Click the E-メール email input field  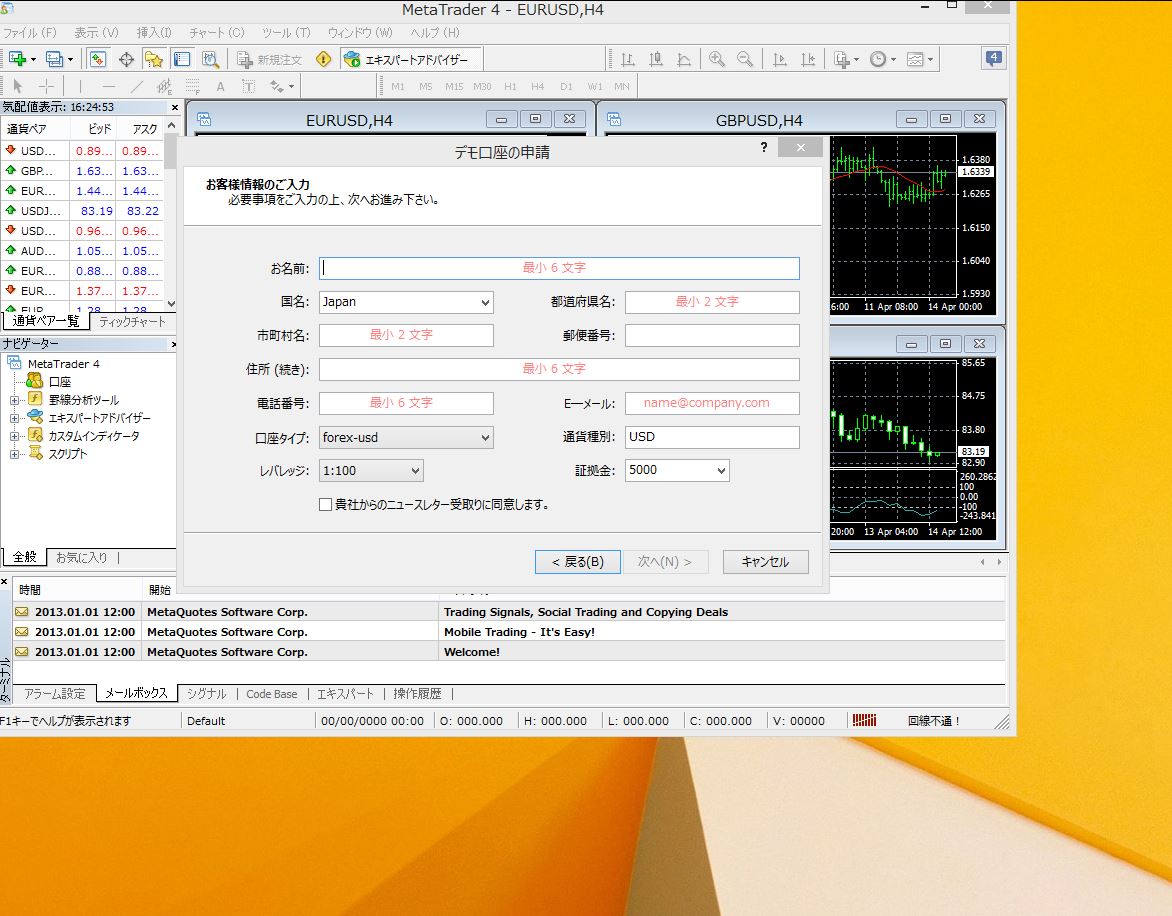[x=712, y=403]
